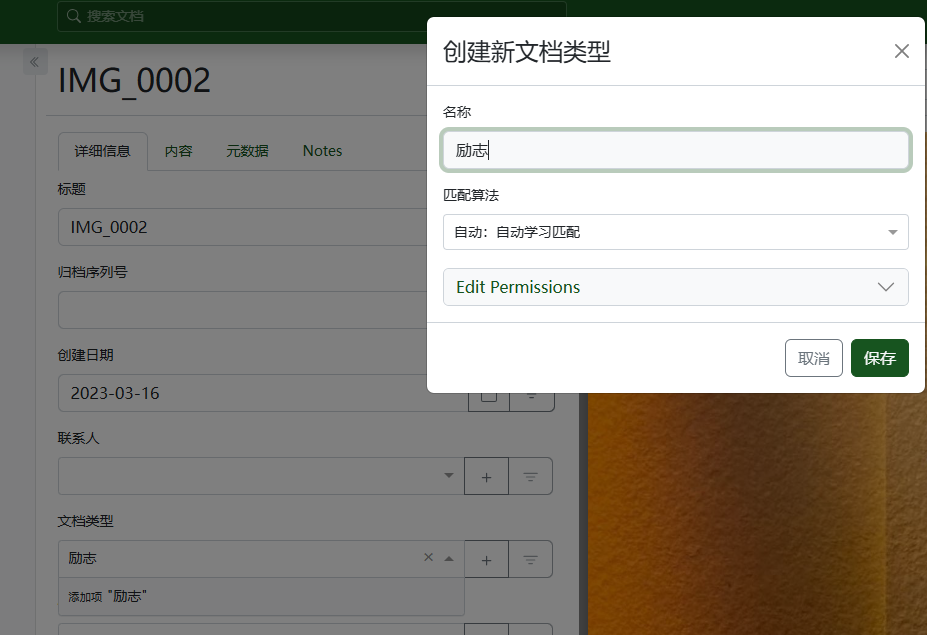Click the 取消 button
This screenshot has width=927, height=635.
click(x=813, y=358)
